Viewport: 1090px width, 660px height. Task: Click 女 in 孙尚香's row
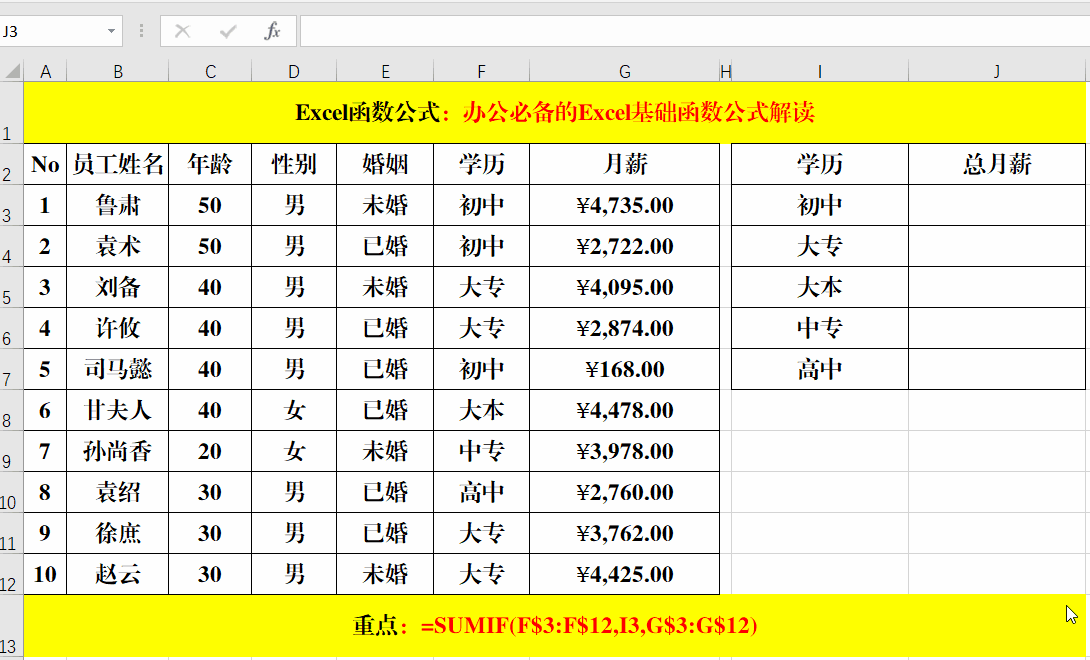point(294,451)
